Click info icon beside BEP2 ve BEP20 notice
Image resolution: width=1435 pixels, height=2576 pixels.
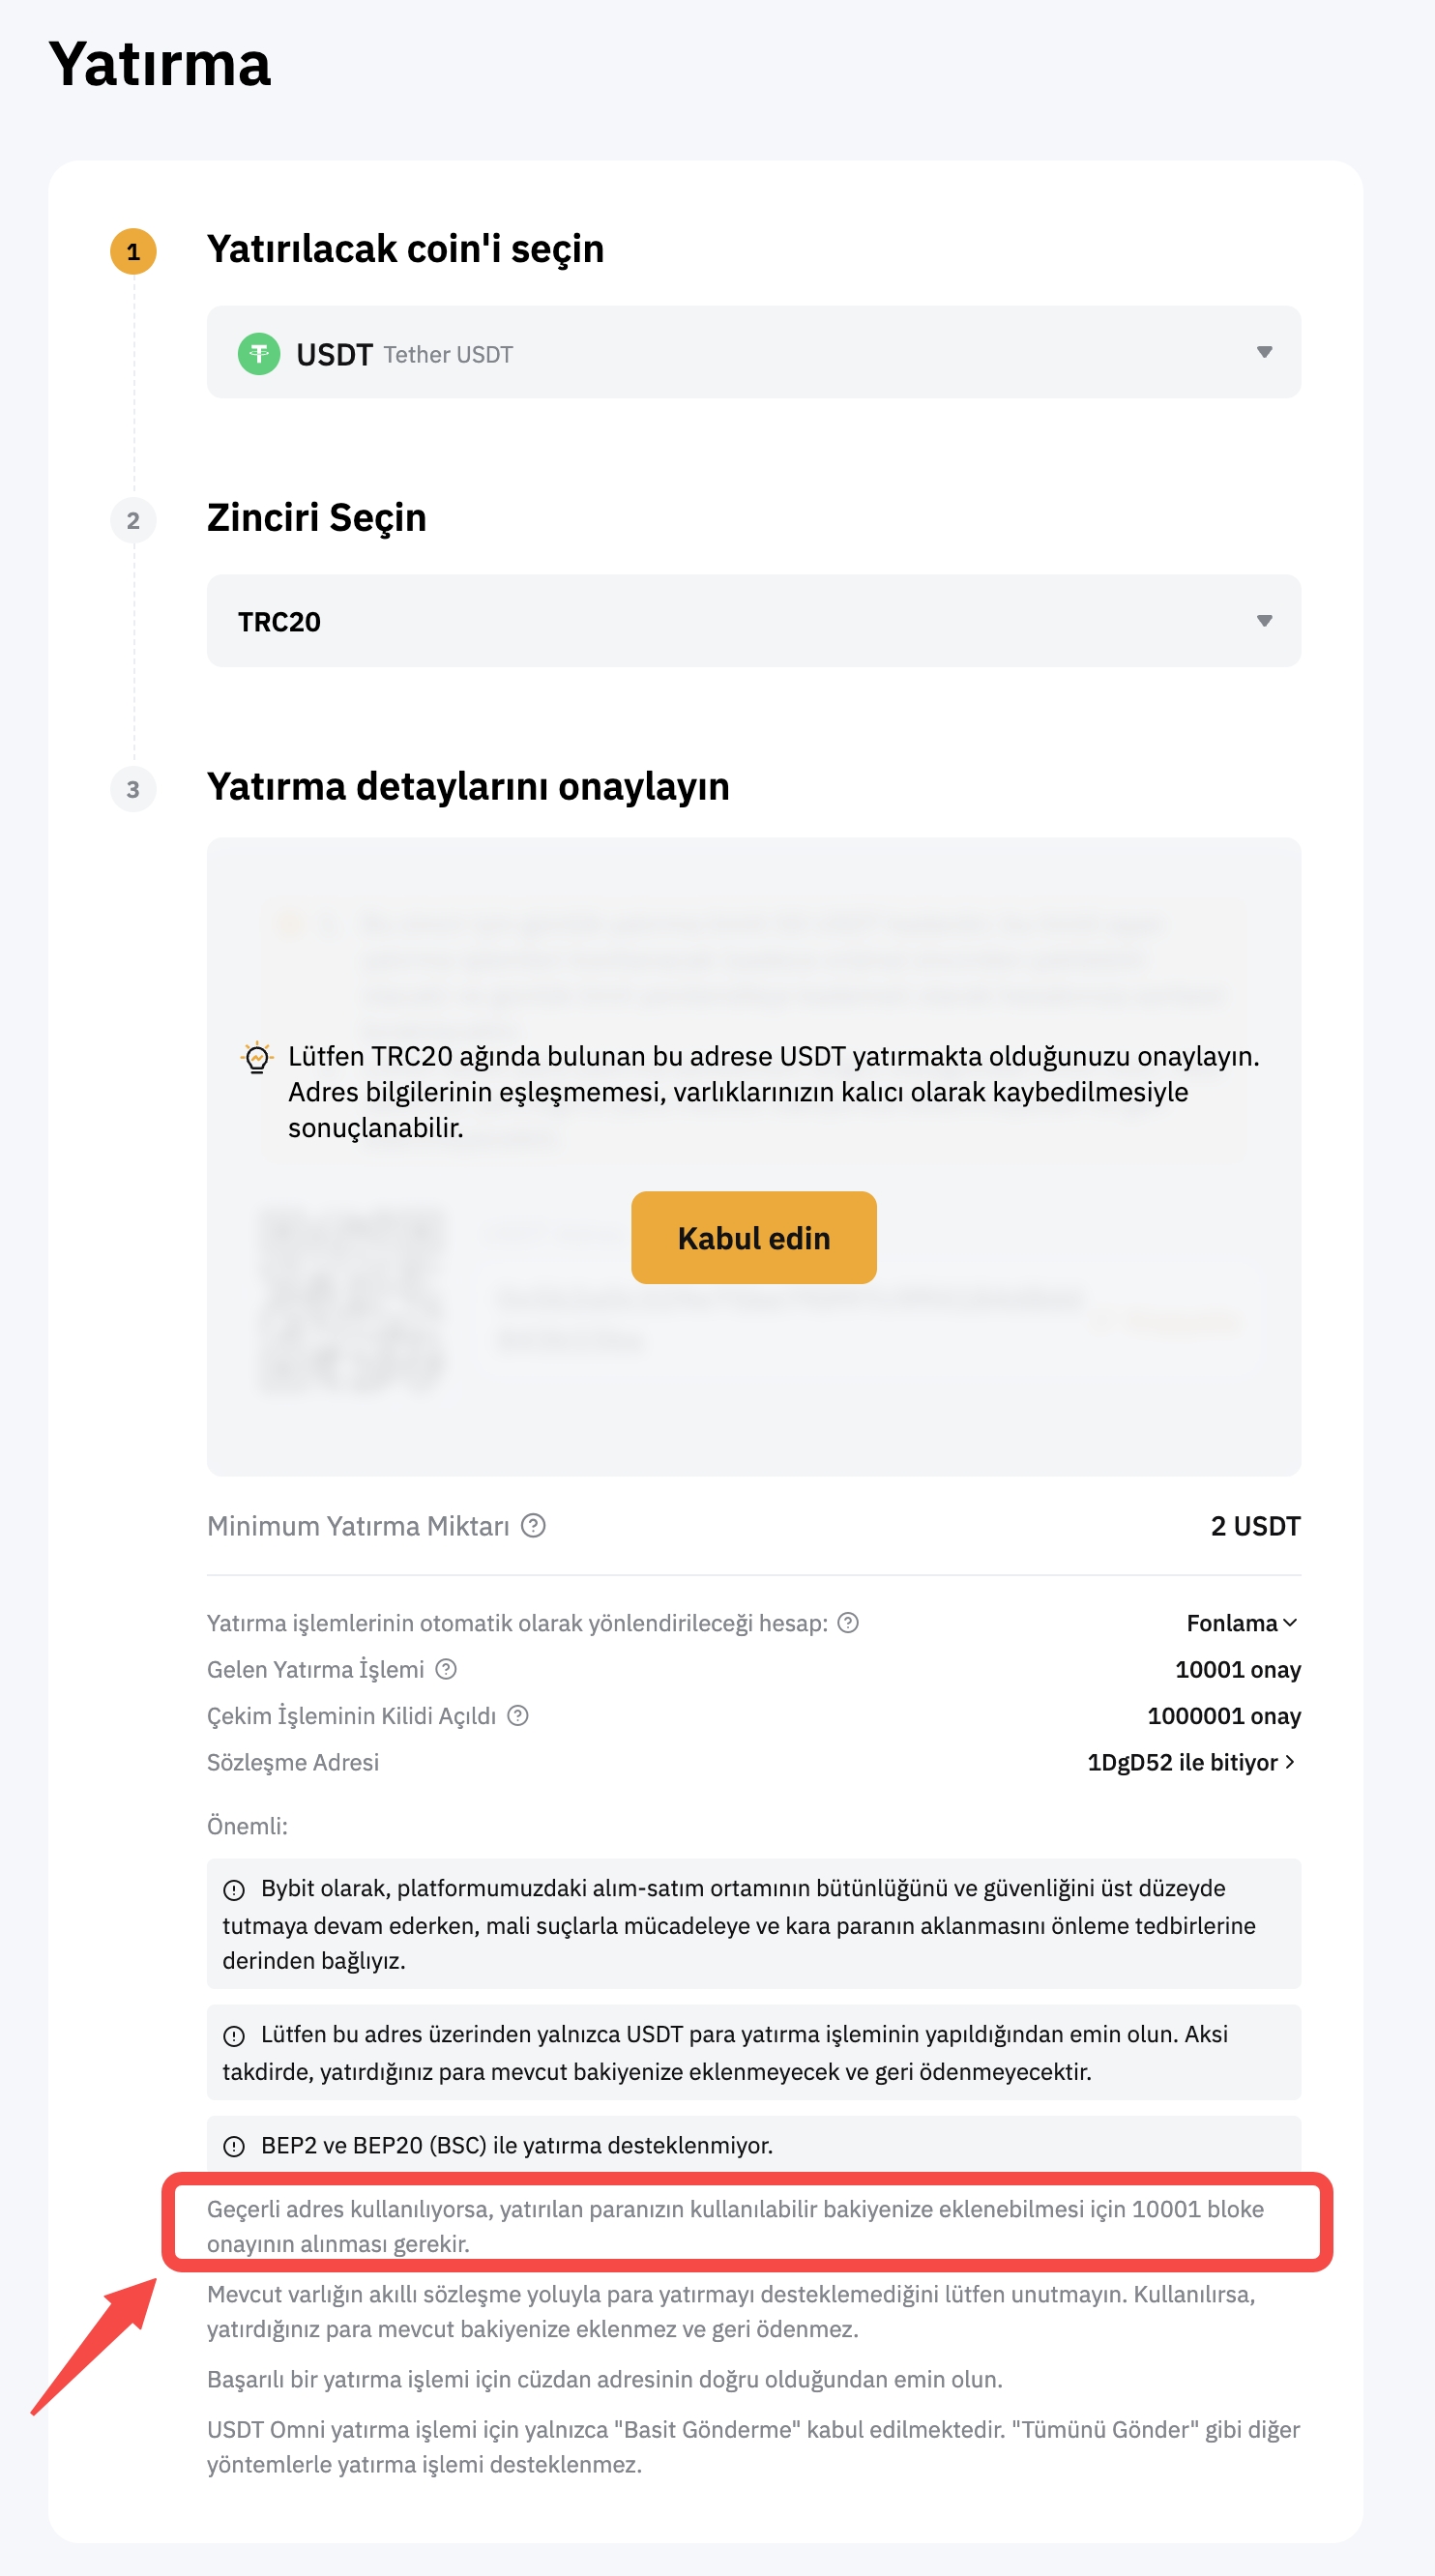pyautogui.click(x=234, y=2146)
